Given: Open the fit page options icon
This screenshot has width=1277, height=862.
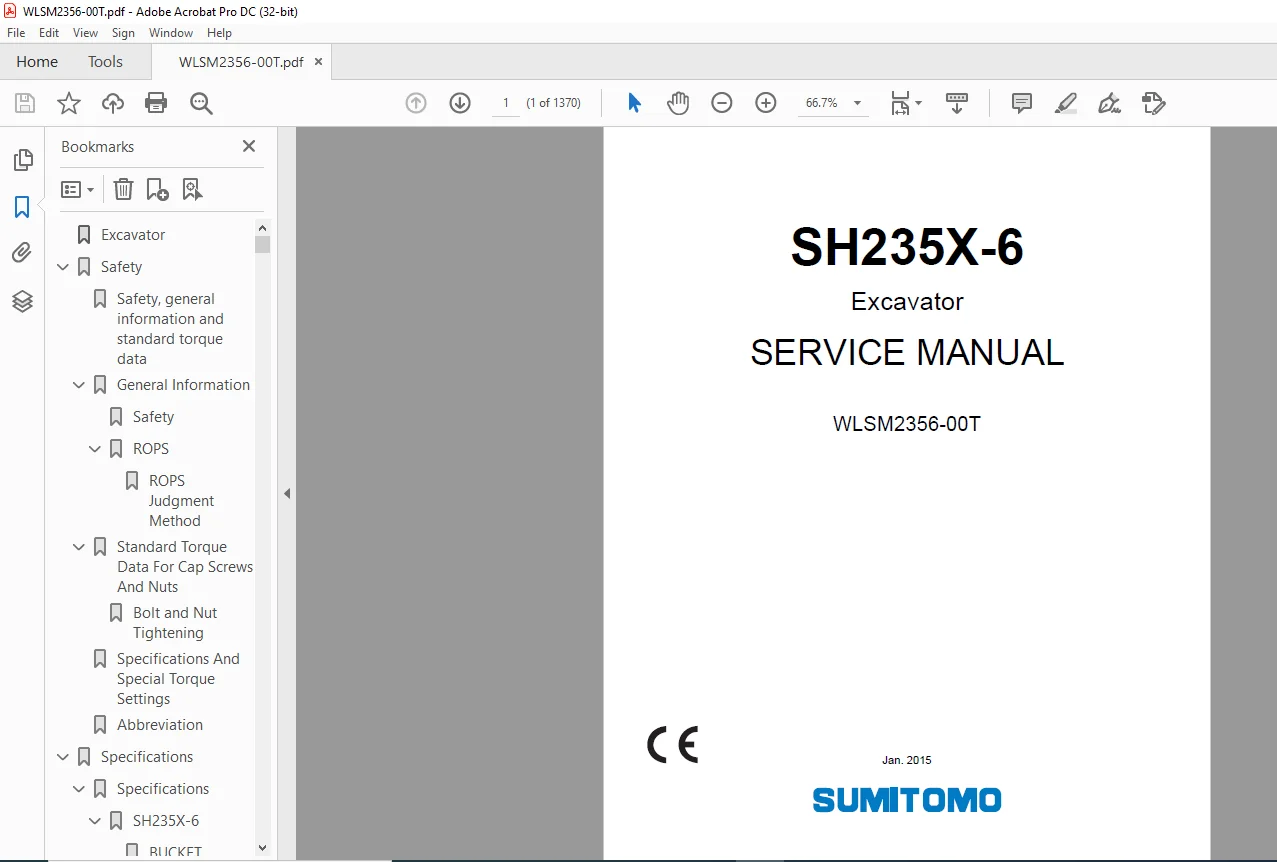Looking at the screenshot, I should [906, 103].
